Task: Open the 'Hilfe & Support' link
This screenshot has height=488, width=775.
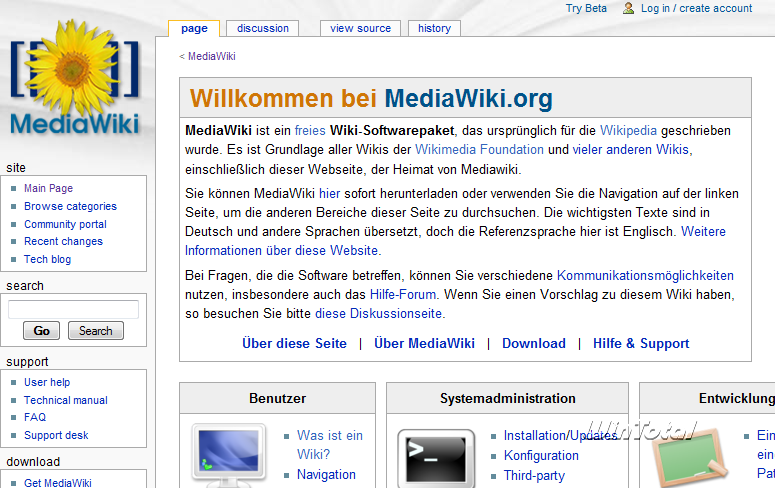Action: (641, 343)
